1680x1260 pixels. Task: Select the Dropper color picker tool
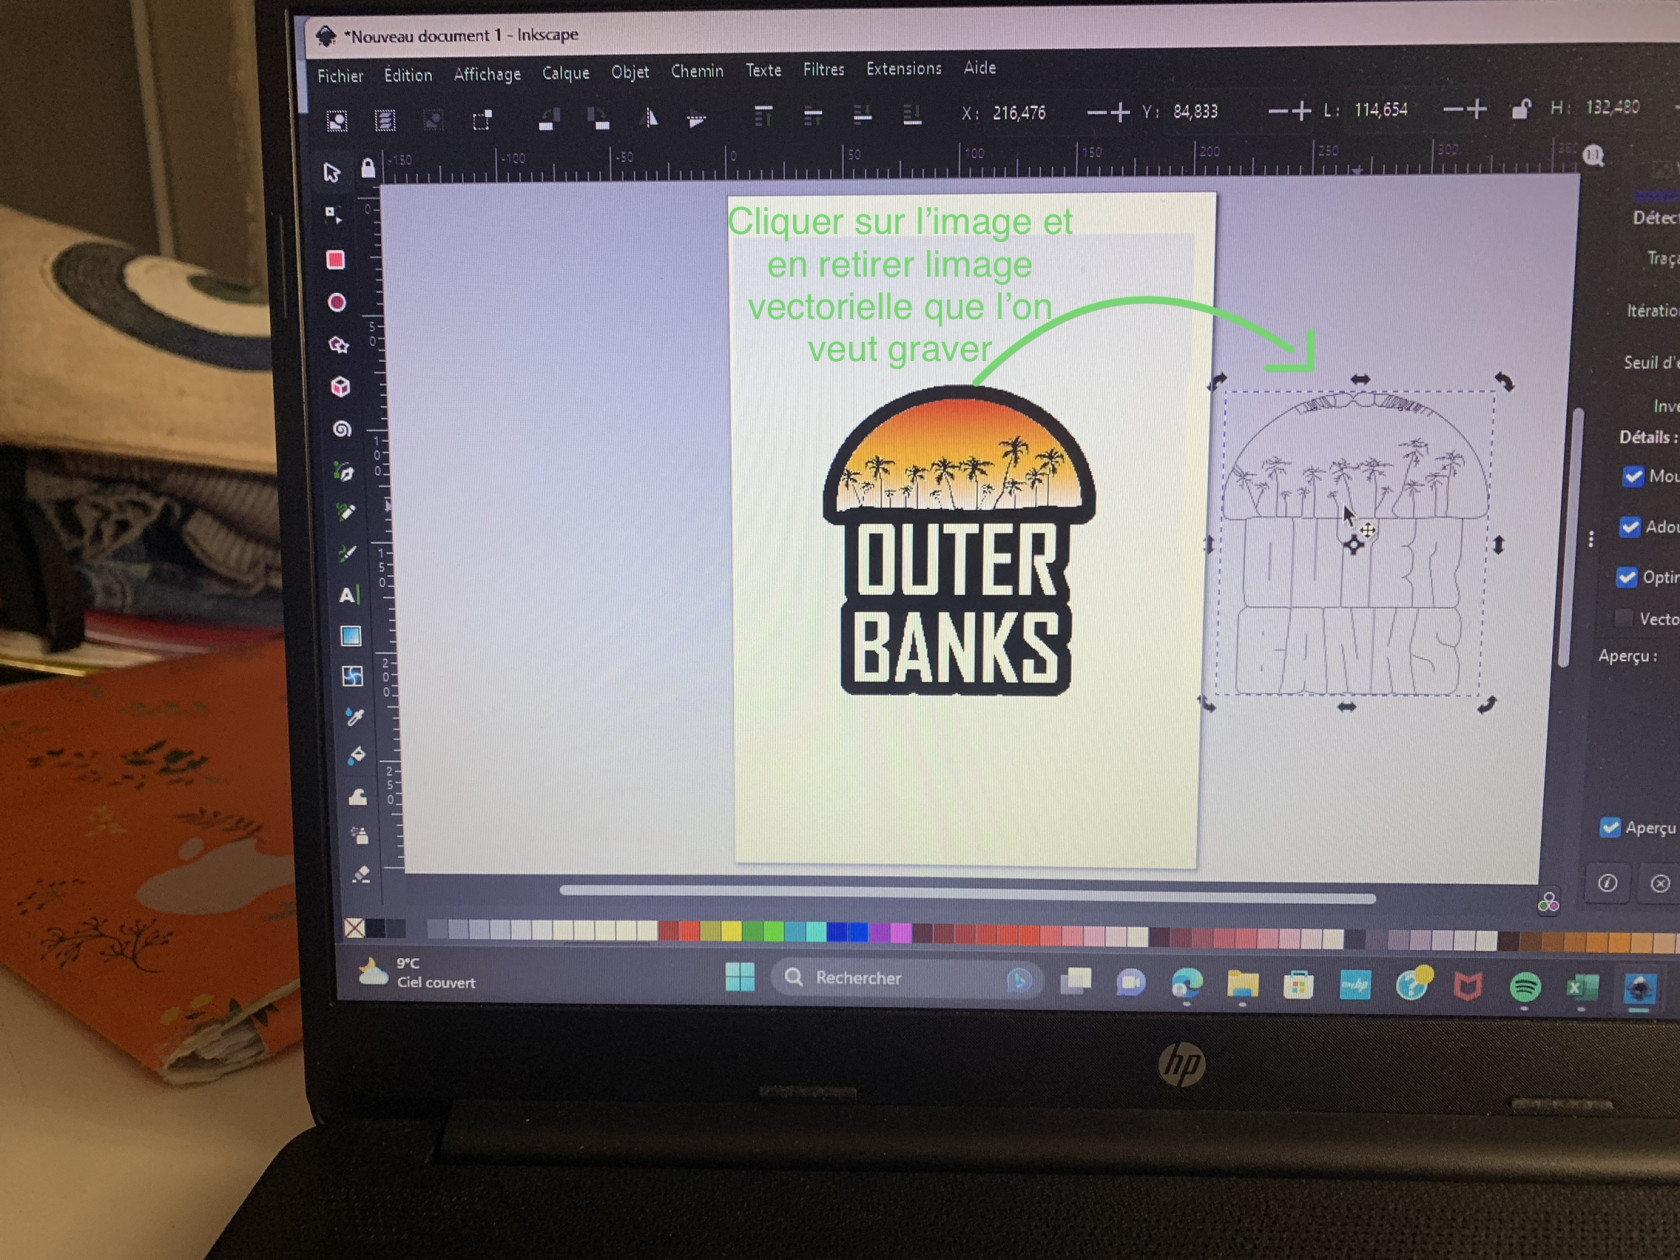pyautogui.click(x=354, y=717)
